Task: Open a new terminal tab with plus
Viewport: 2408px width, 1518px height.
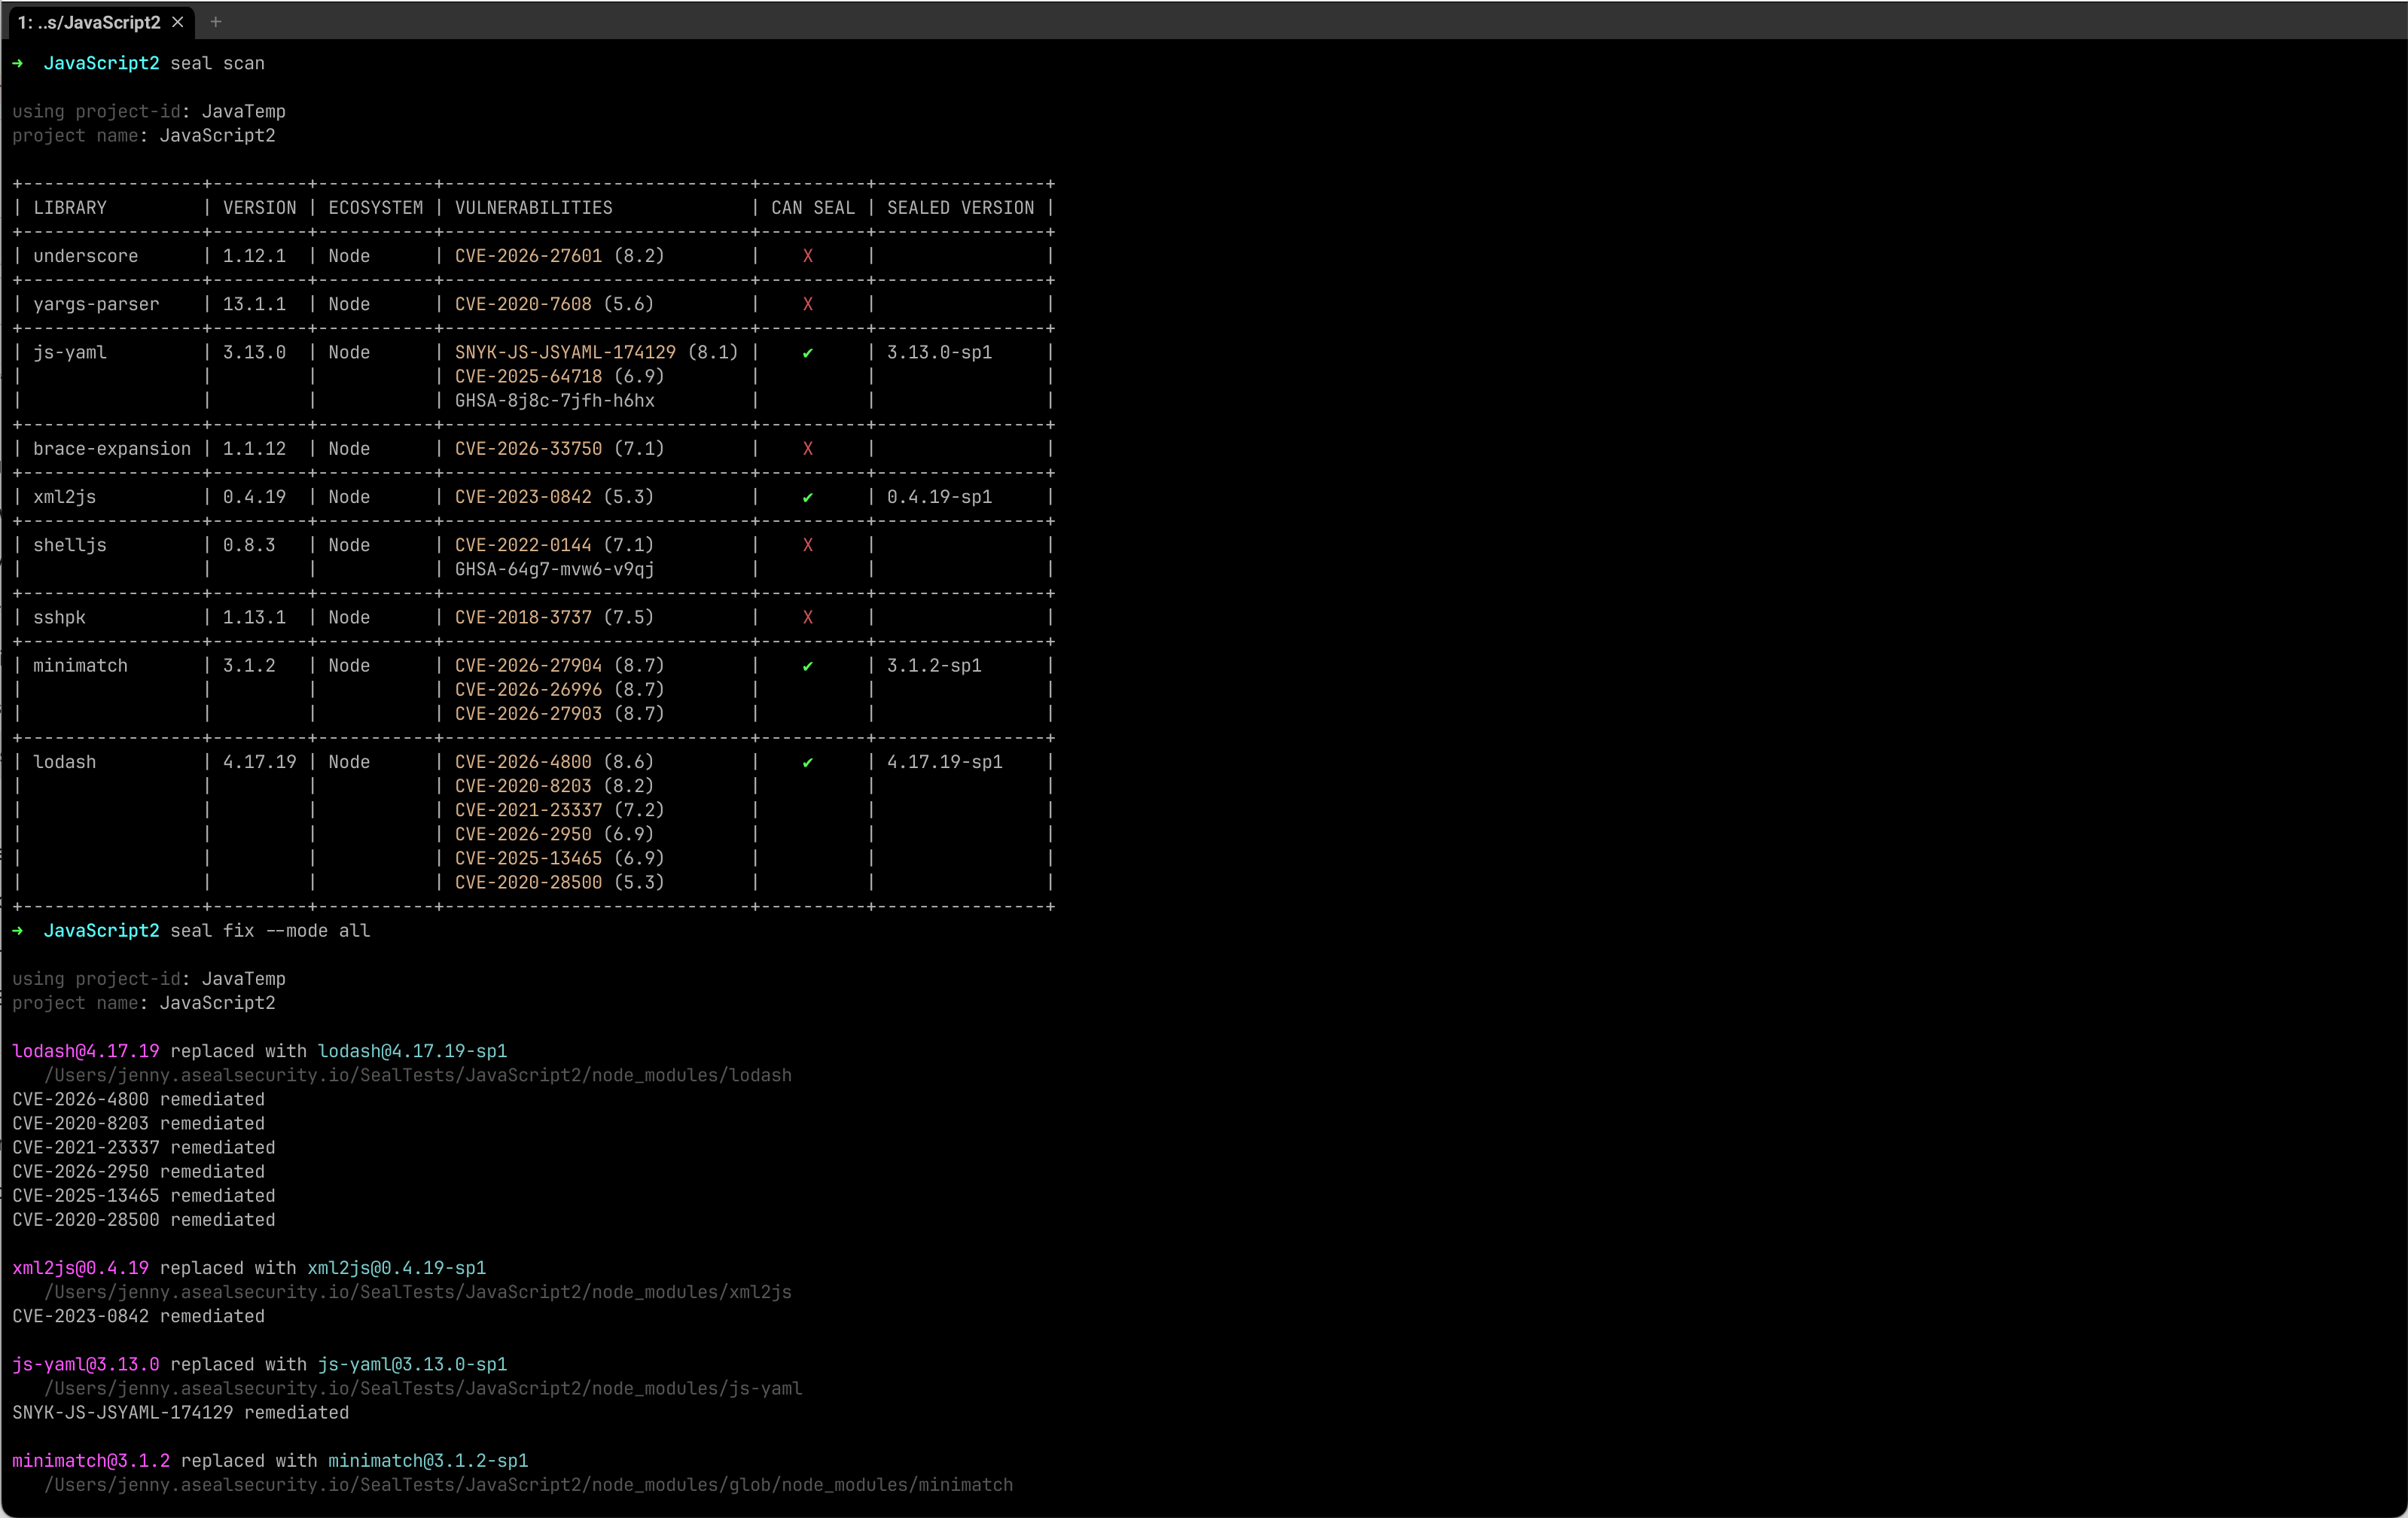Action: click(216, 22)
